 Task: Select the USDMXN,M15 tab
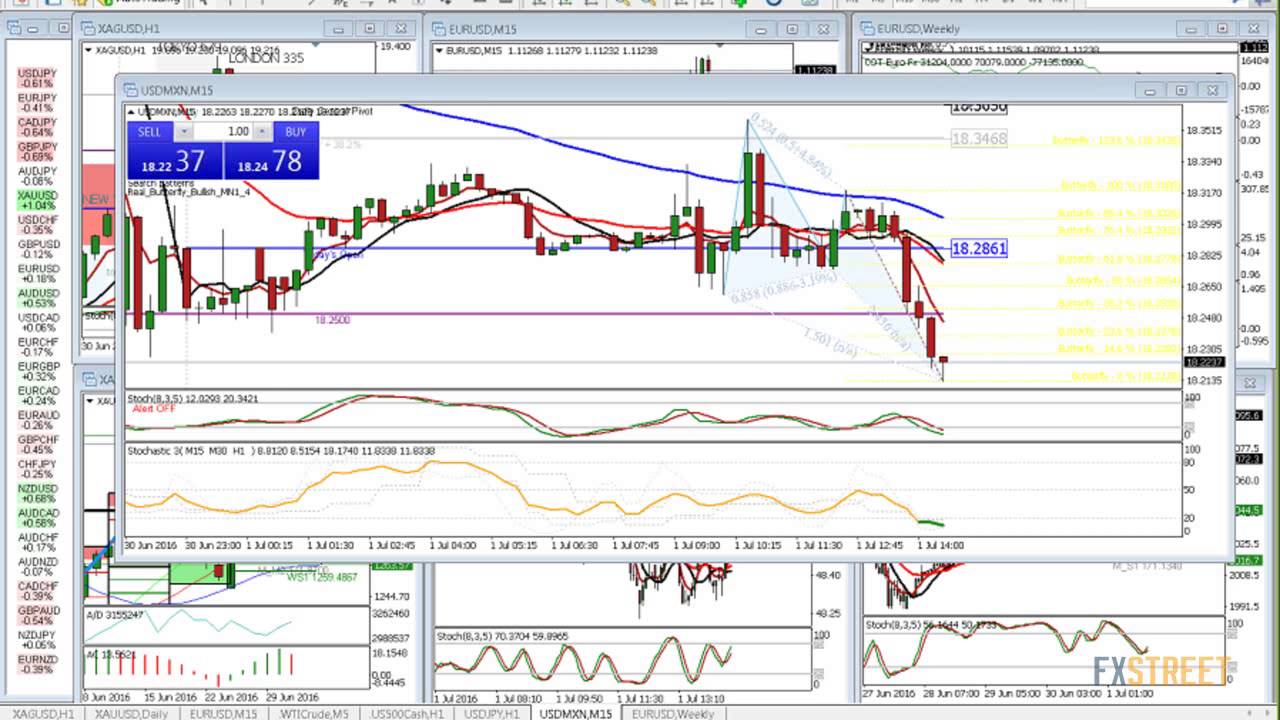click(576, 714)
